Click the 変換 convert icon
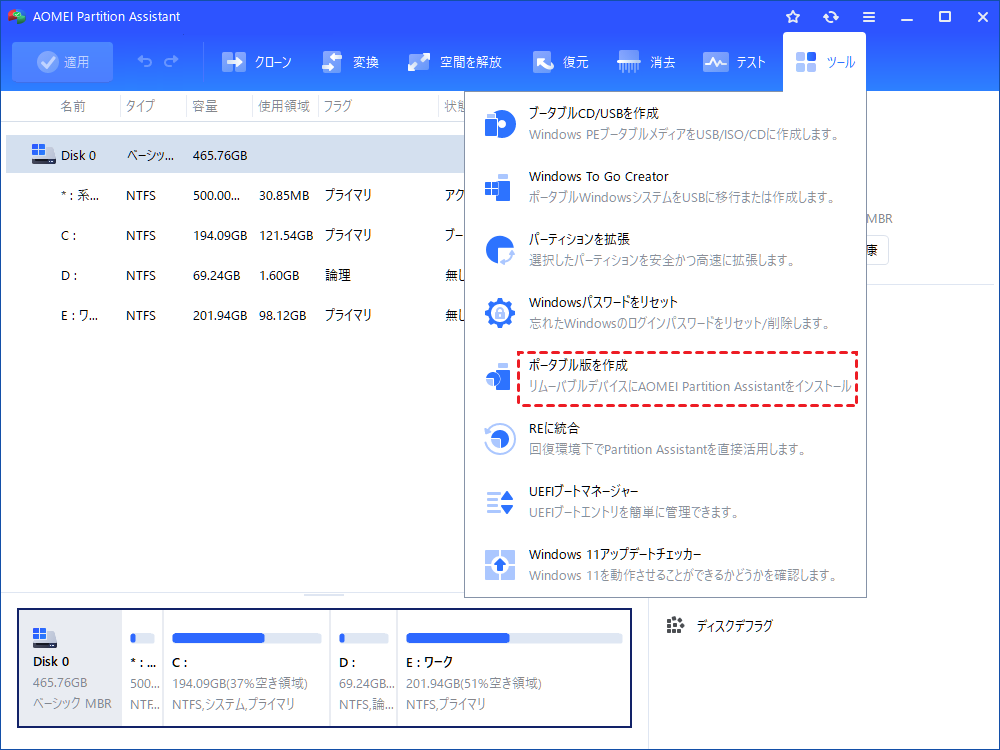The image size is (1000, 750). 332,62
